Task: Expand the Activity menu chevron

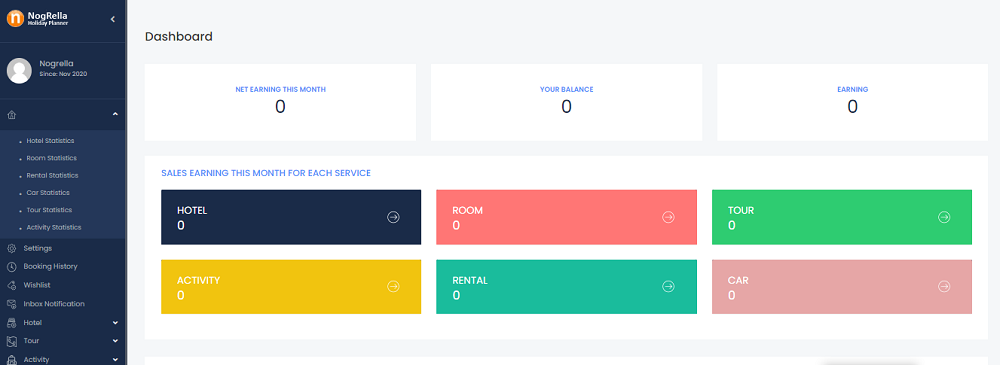Action: [x=115, y=360]
